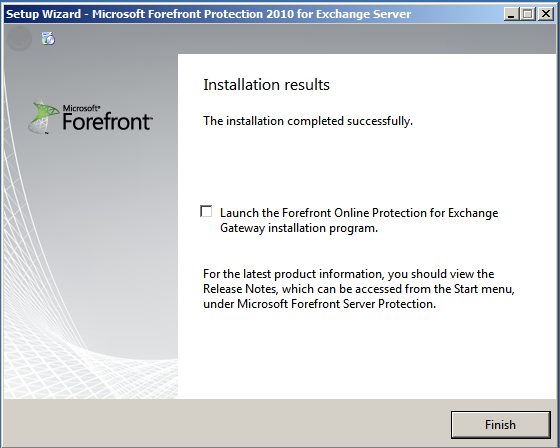Click the small Microsoft text above Forefront
This screenshot has height=448, width=560.
81,108
